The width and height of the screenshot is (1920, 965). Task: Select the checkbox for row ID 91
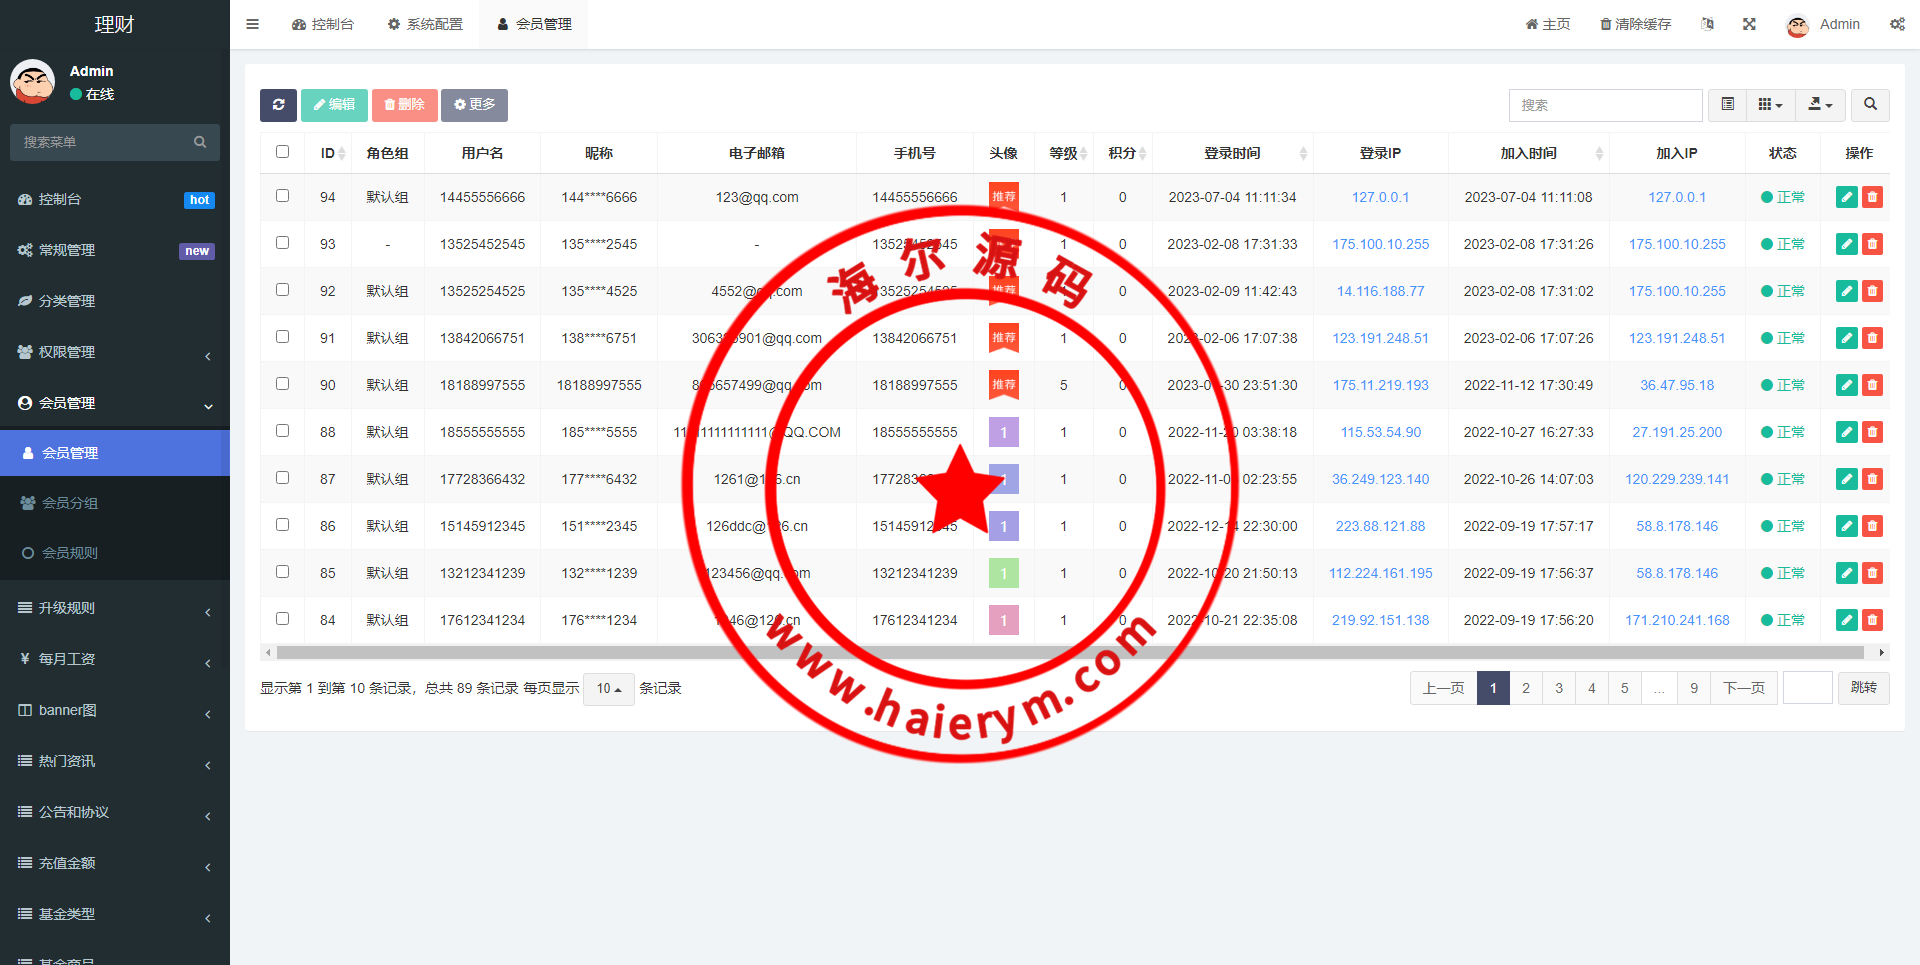click(282, 337)
